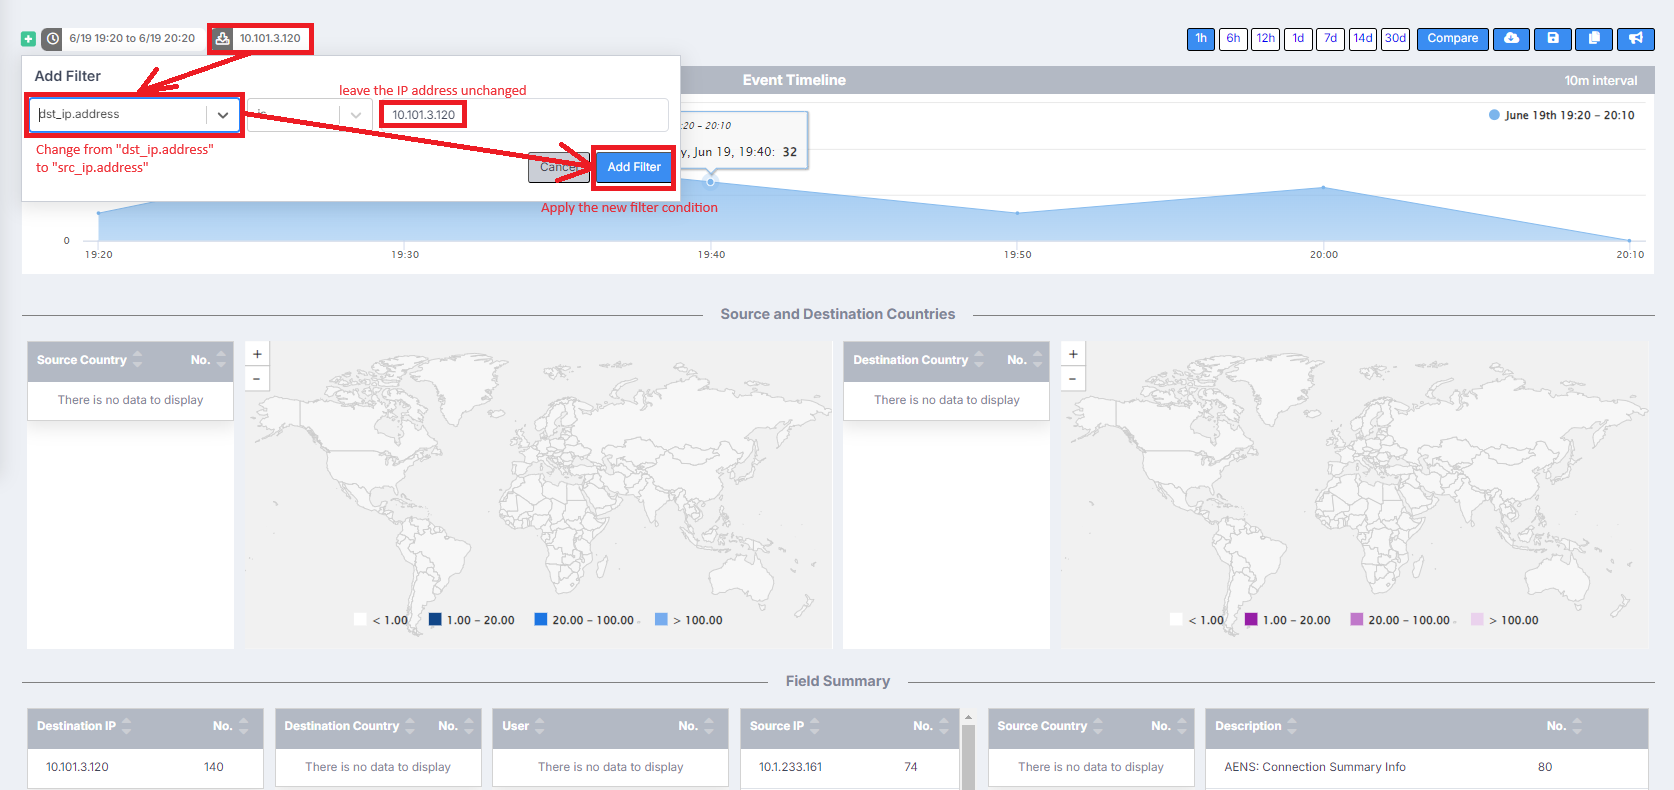
Task: Click the Compare button
Action: click(x=1452, y=39)
